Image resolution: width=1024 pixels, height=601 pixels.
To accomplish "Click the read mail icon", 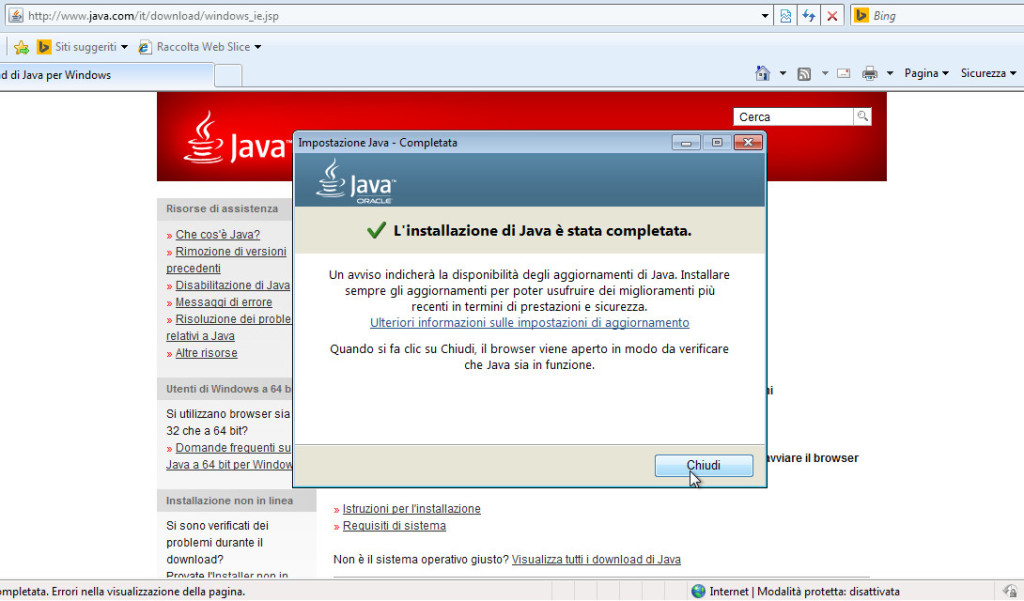I will pyautogui.click(x=844, y=73).
